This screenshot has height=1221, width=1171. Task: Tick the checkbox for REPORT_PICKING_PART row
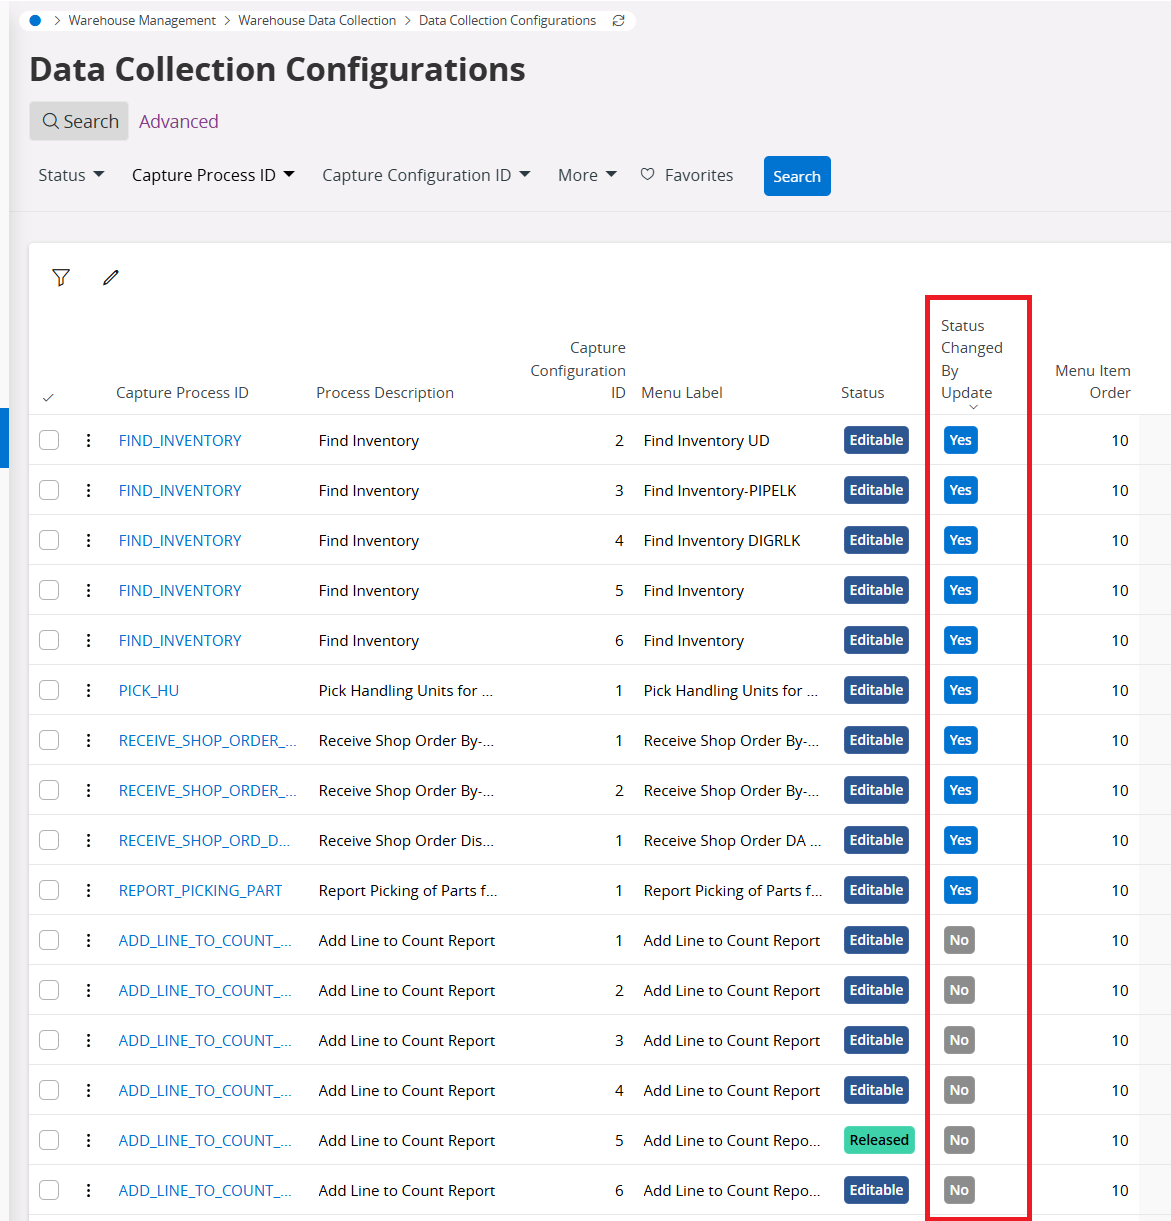pos(49,890)
